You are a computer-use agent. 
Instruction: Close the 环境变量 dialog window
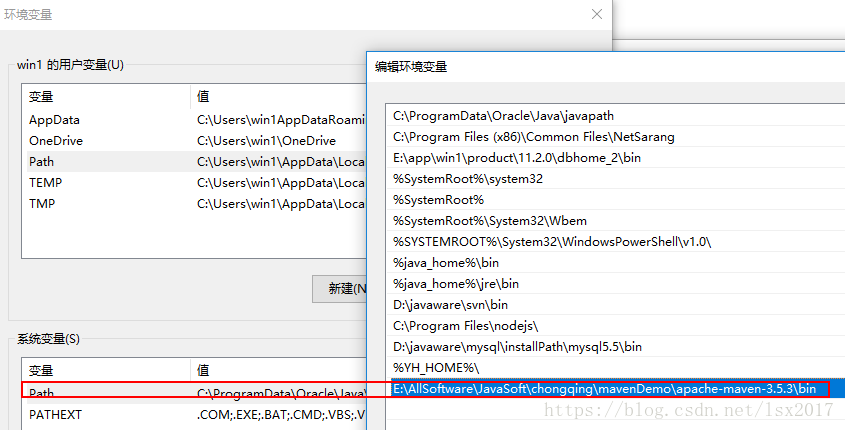point(597,15)
